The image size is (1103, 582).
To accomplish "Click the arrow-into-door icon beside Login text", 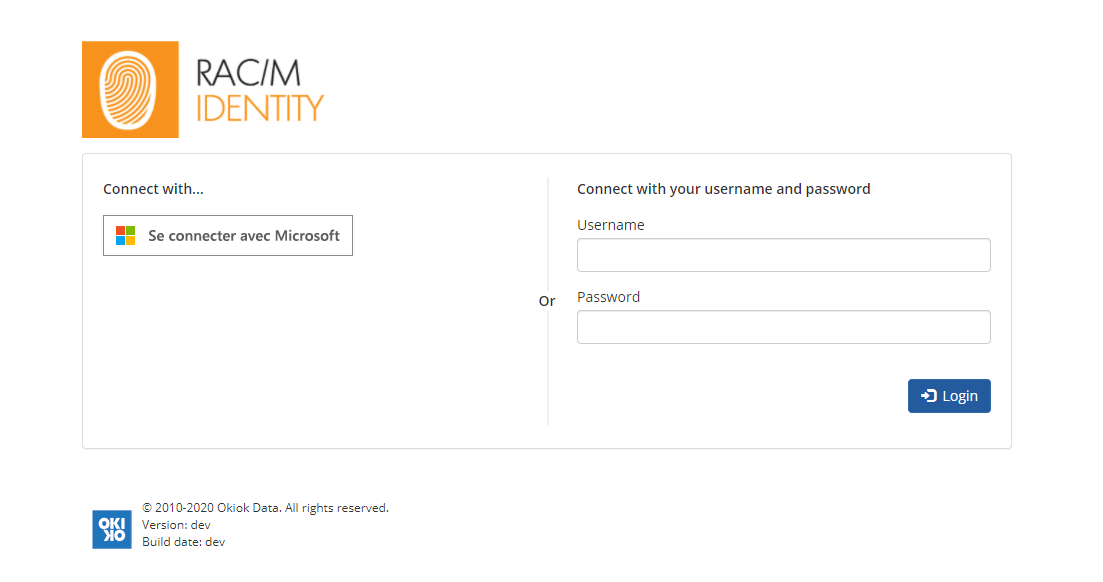I will pyautogui.click(x=929, y=395).
